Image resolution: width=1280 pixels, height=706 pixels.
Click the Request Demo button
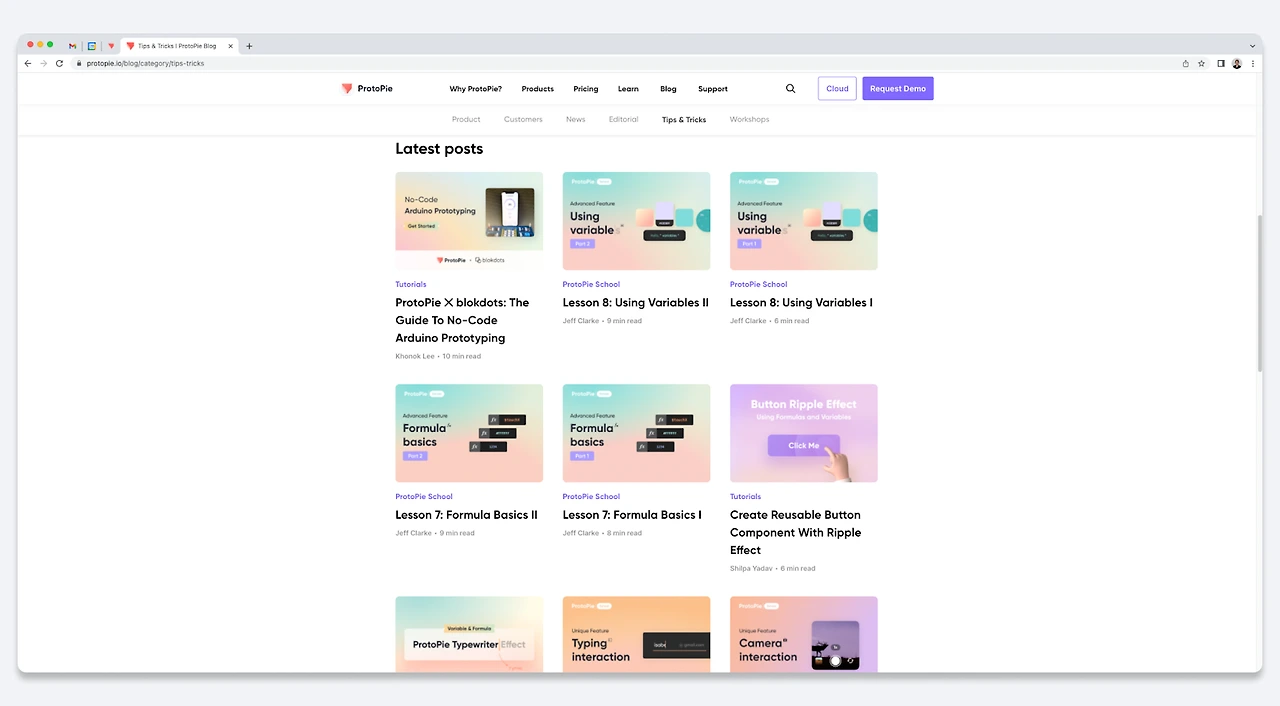coord(898,88)
